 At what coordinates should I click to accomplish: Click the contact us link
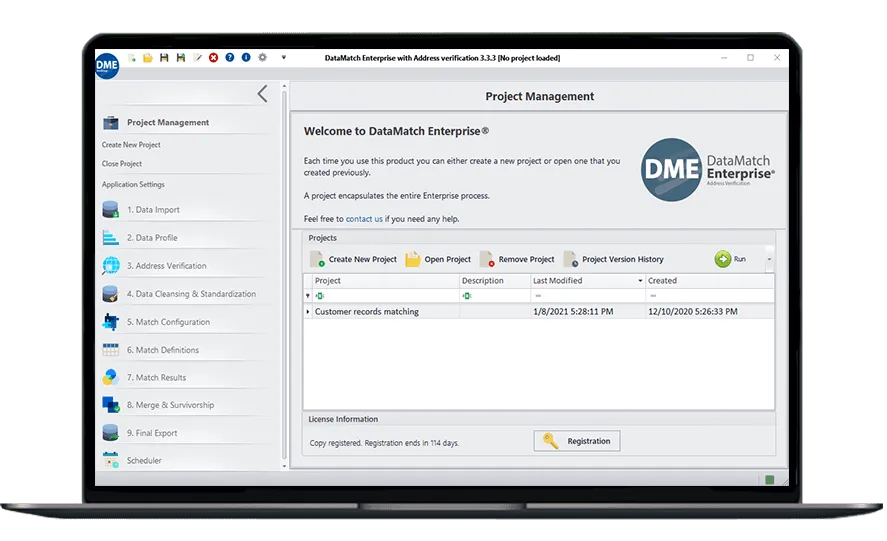pyautogui.click(x=364, y=219)
